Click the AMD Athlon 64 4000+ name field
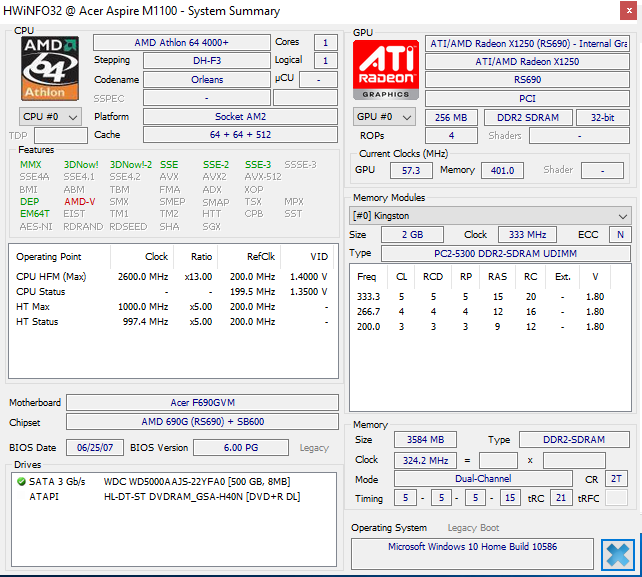This screenshot has width=642, height=577. coord(181,43)
